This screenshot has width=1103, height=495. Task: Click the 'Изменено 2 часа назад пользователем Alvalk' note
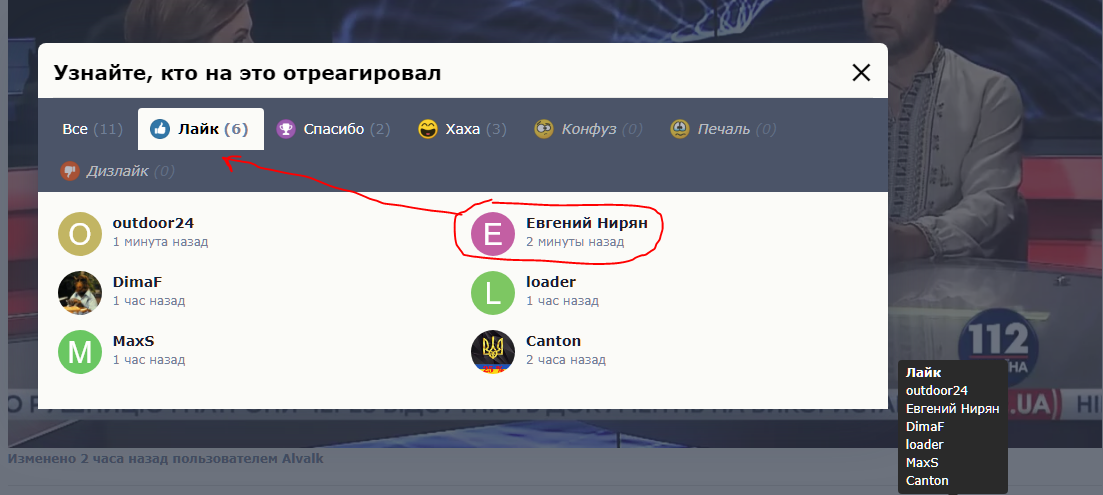tap(165, 458)
